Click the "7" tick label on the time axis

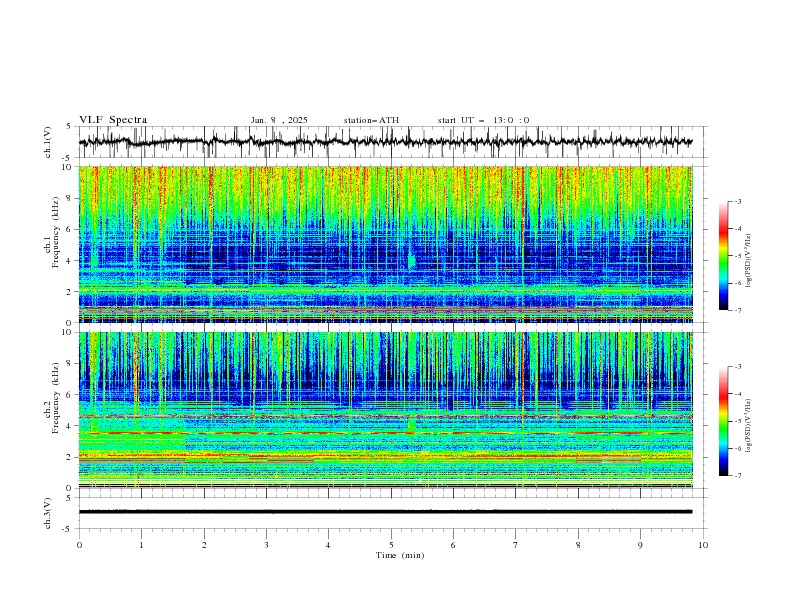click(516, 545)
